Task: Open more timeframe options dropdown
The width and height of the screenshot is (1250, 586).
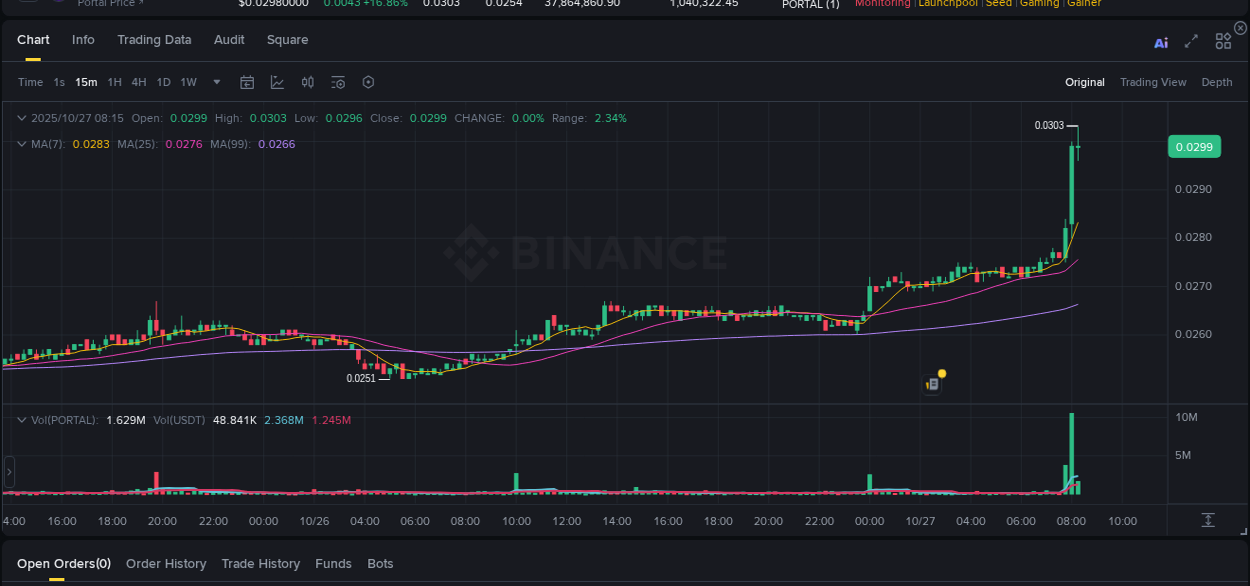Action: pyautogui.click(x=216, y=82)
